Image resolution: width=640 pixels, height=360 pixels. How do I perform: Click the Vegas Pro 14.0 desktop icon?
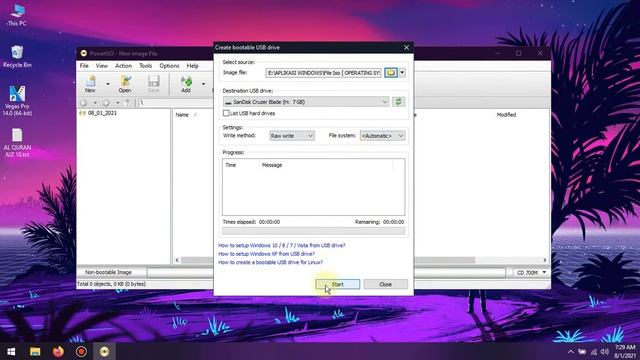(x=17, y=101)
